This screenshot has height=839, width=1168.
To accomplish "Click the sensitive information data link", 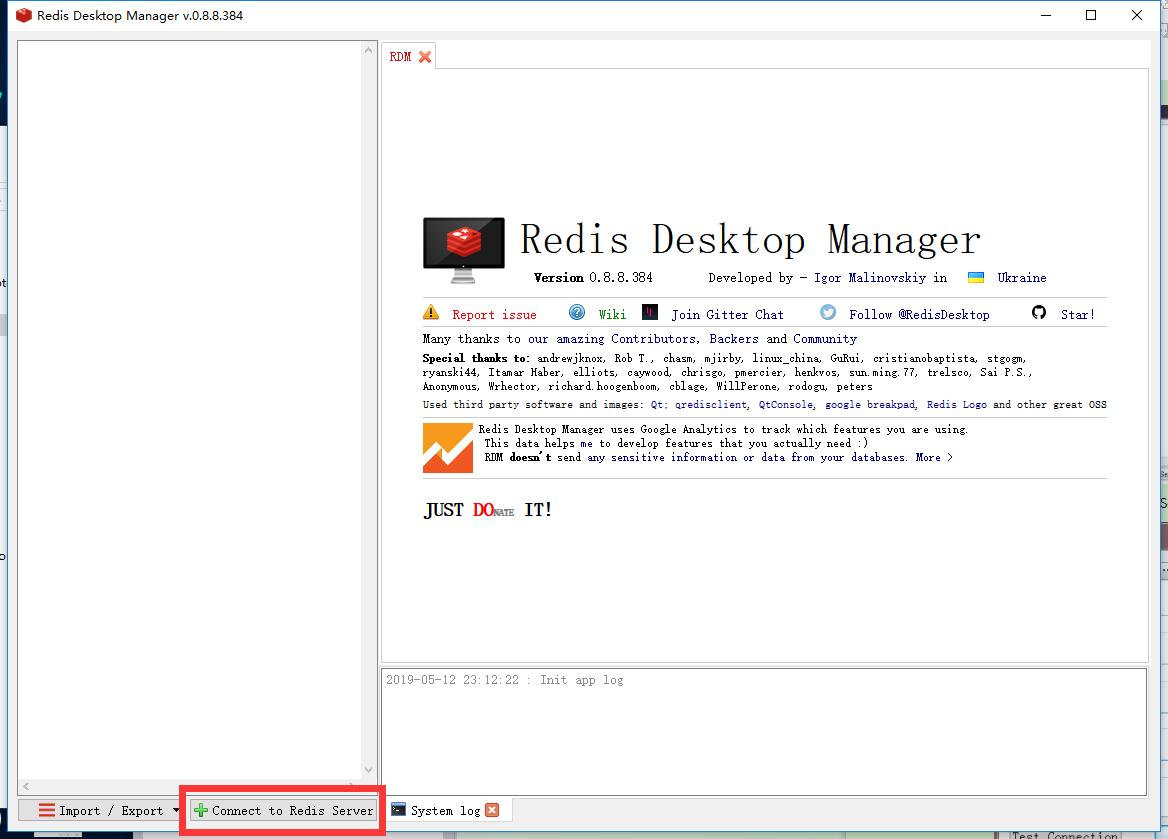I will tap(746, 458).
